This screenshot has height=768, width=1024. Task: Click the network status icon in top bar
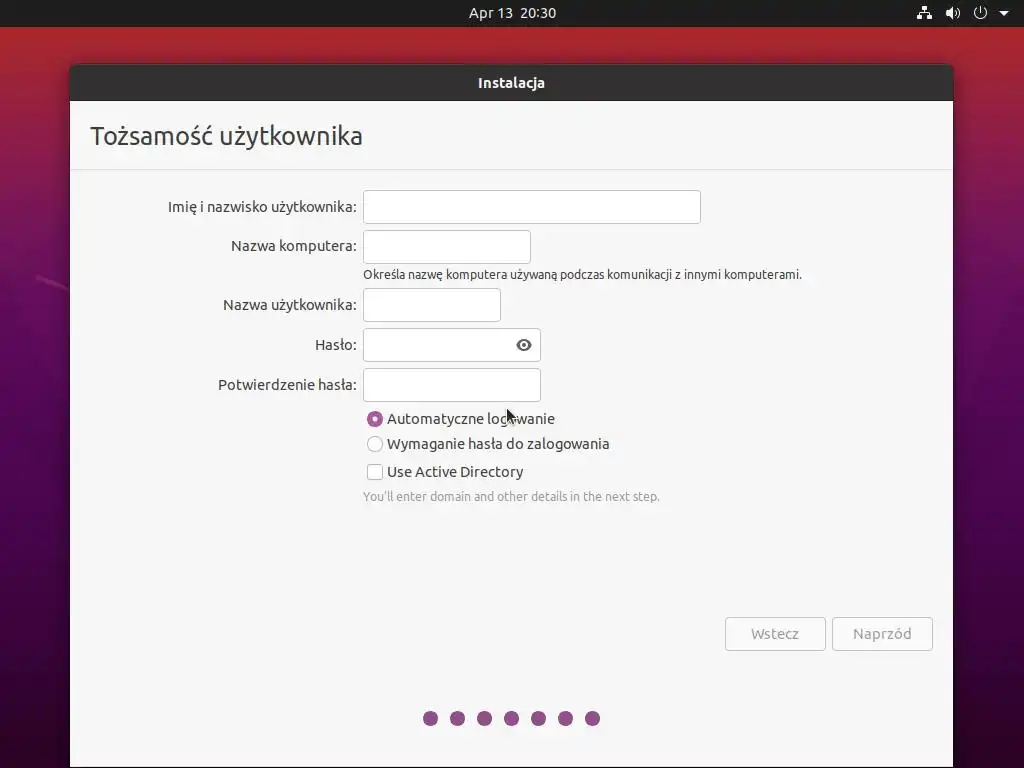tap(924, 12)
